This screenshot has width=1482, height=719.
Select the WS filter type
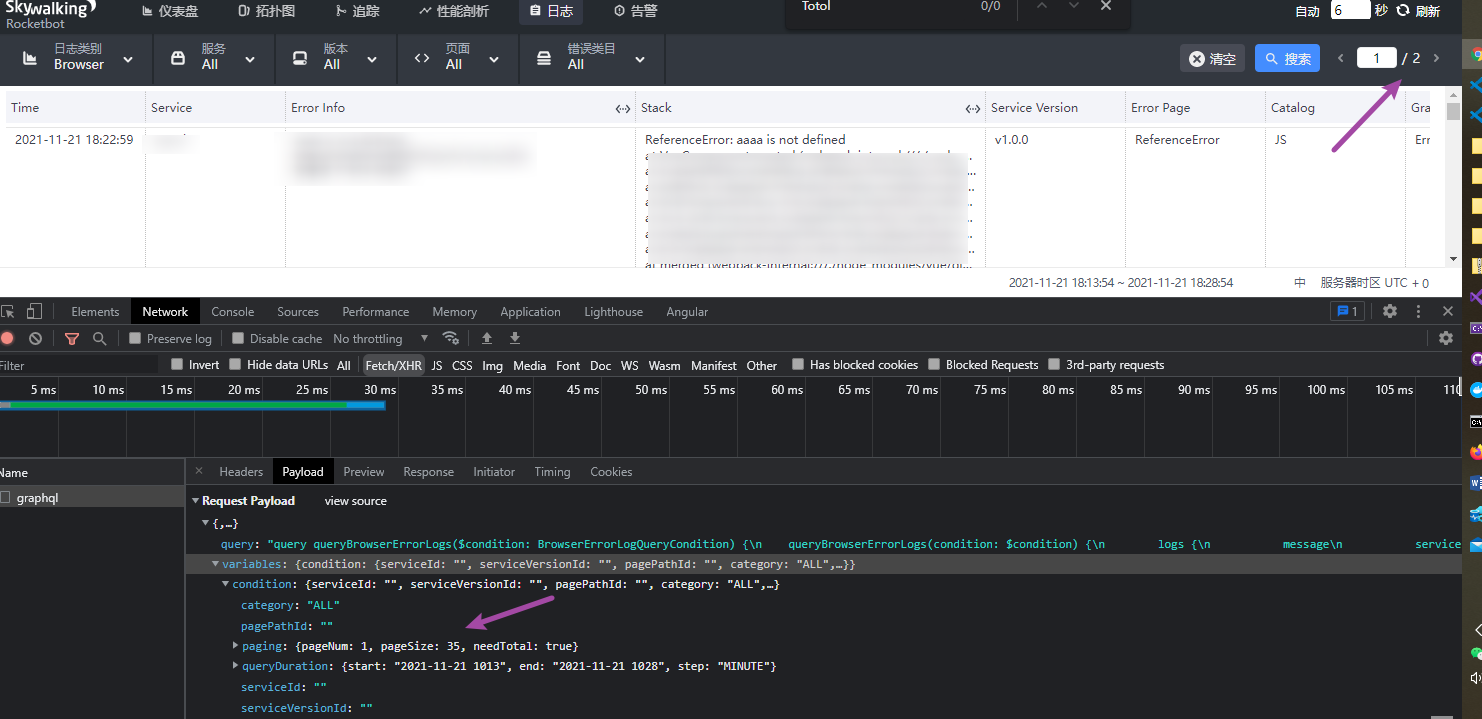[x=629, y=365]
